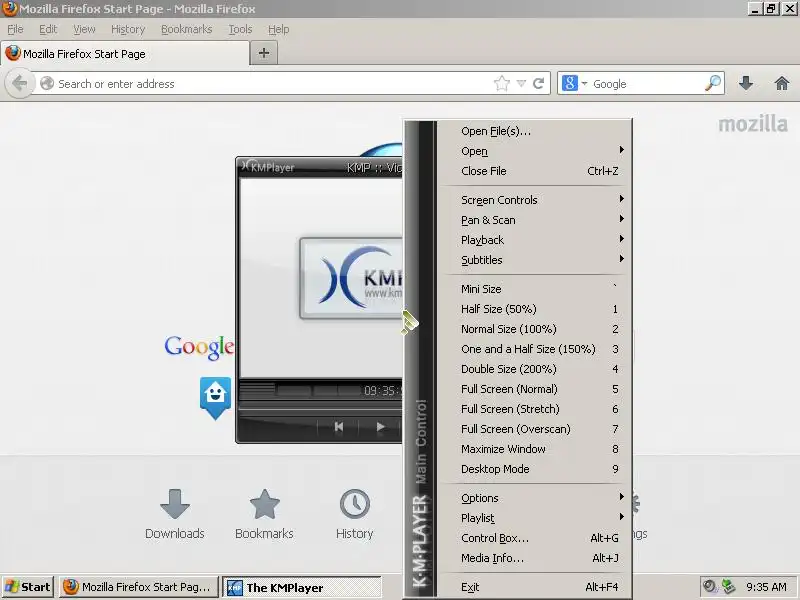800x600 pixels.
Task: Reload the page with the refresh icon
Action: (538, 83)
